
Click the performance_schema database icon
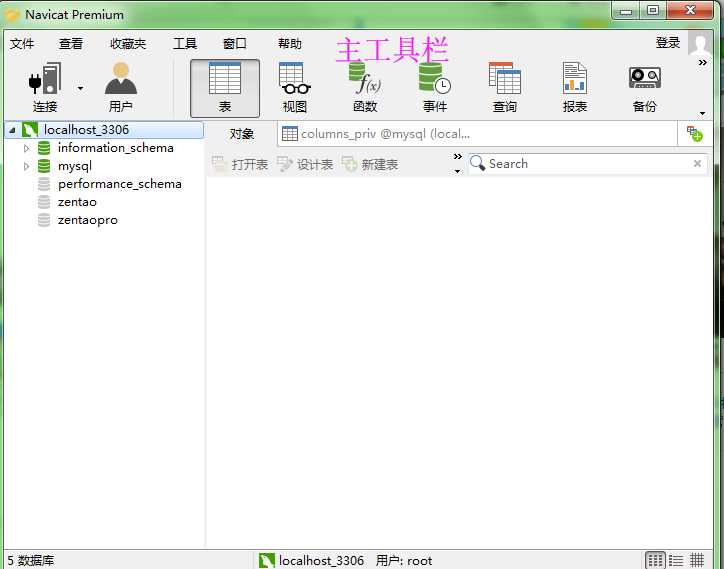point(44,184)
